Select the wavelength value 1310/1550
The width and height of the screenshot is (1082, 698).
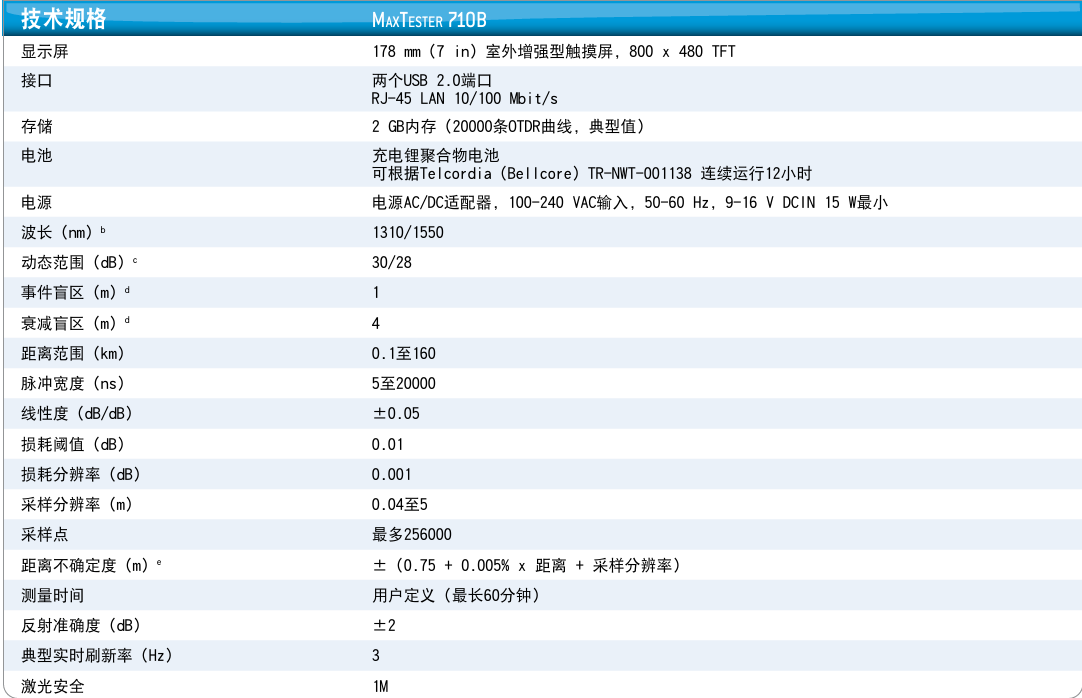click(x=407, y=232)
